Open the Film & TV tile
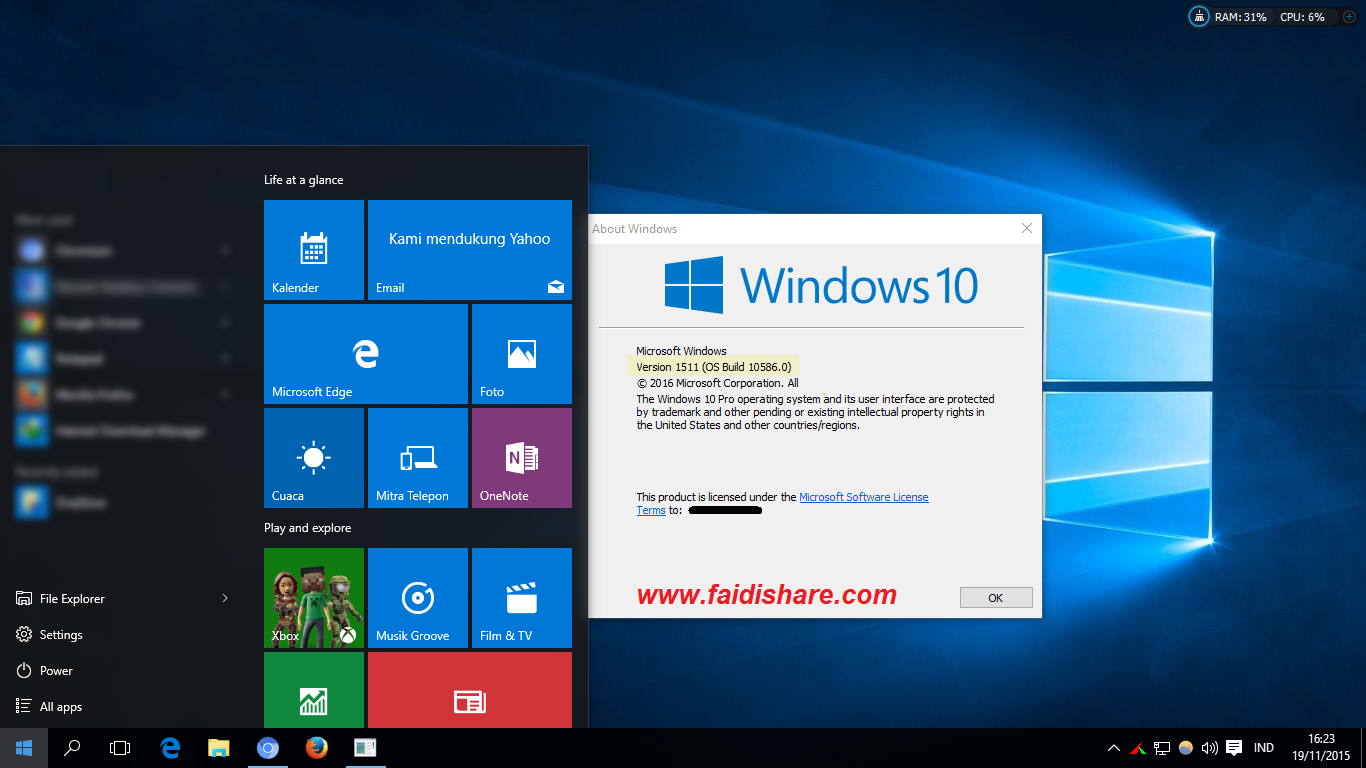This screenshot has height=768, width=1366. tap(521, 597)
